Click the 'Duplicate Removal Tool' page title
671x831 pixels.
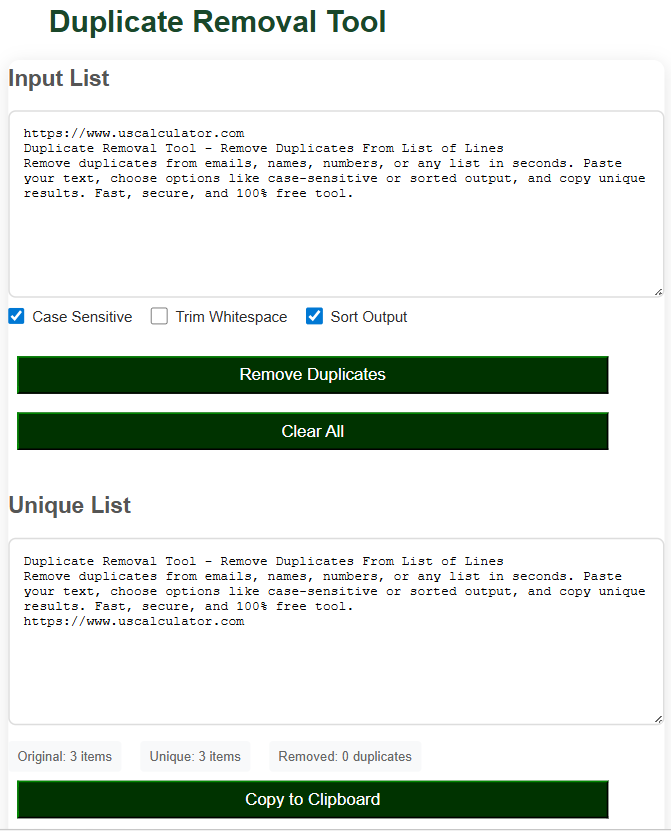pyautogui.click(x=217, y=22)
